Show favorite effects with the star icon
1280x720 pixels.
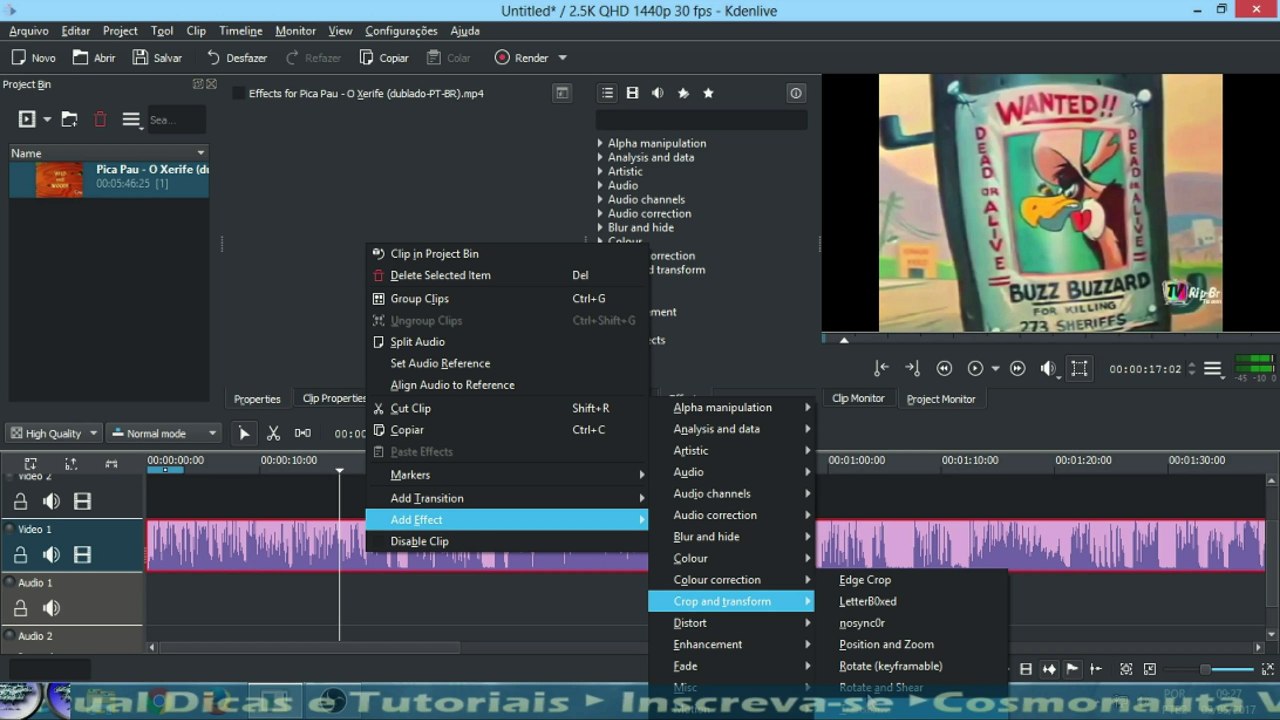[708, 93]
